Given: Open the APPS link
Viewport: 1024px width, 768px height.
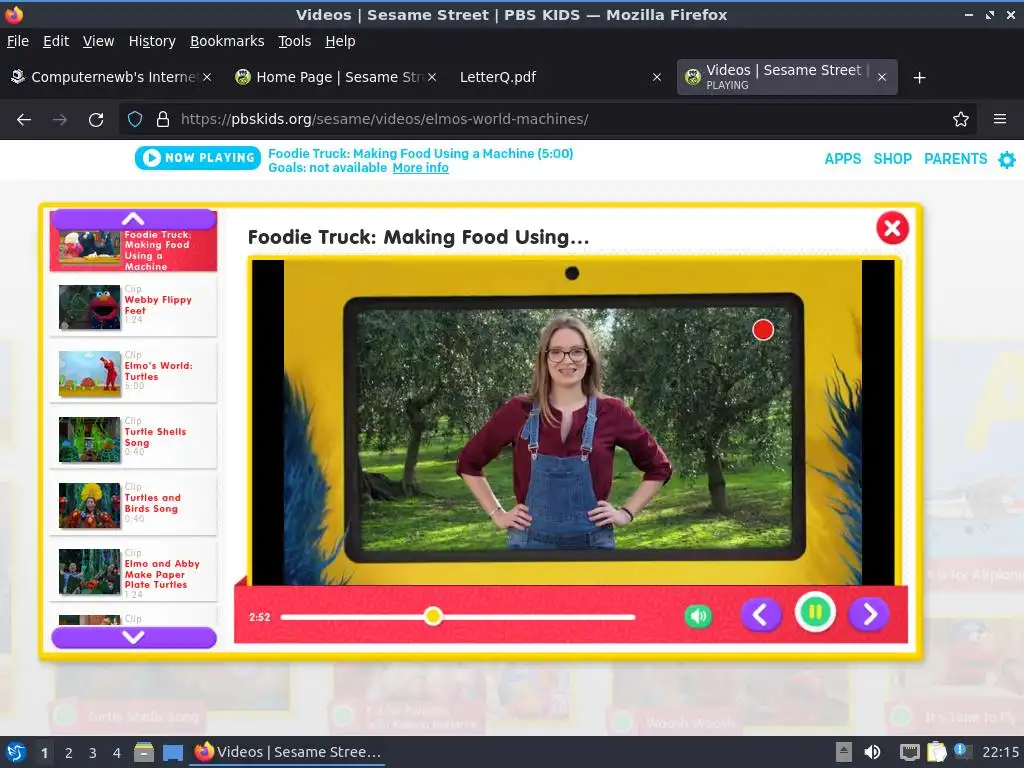Looking at the screenshot, I should point(842,159).
